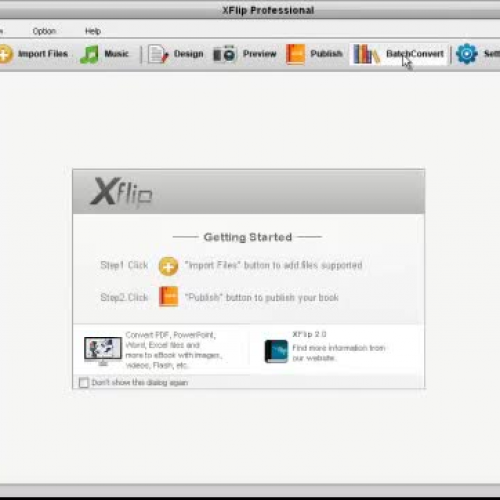The width and height of the screenshot is (500, 500).
Task: Click the Preview toolbar label
Action: [260, 54]
